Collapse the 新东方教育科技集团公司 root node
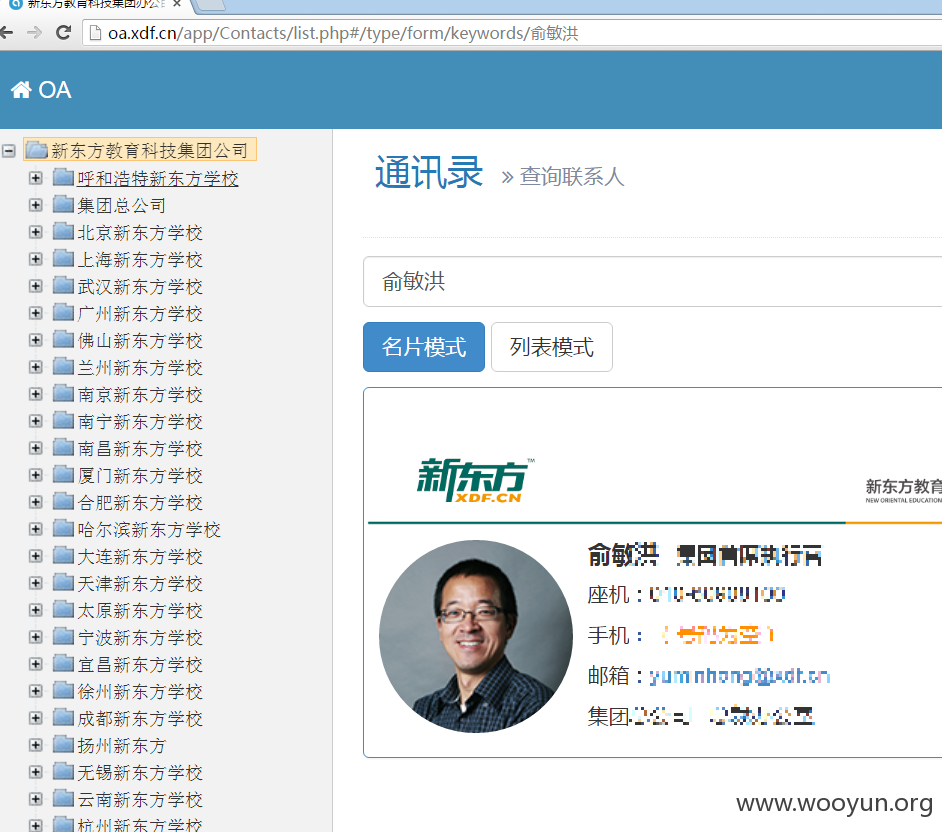 click(x=8, y=151)
